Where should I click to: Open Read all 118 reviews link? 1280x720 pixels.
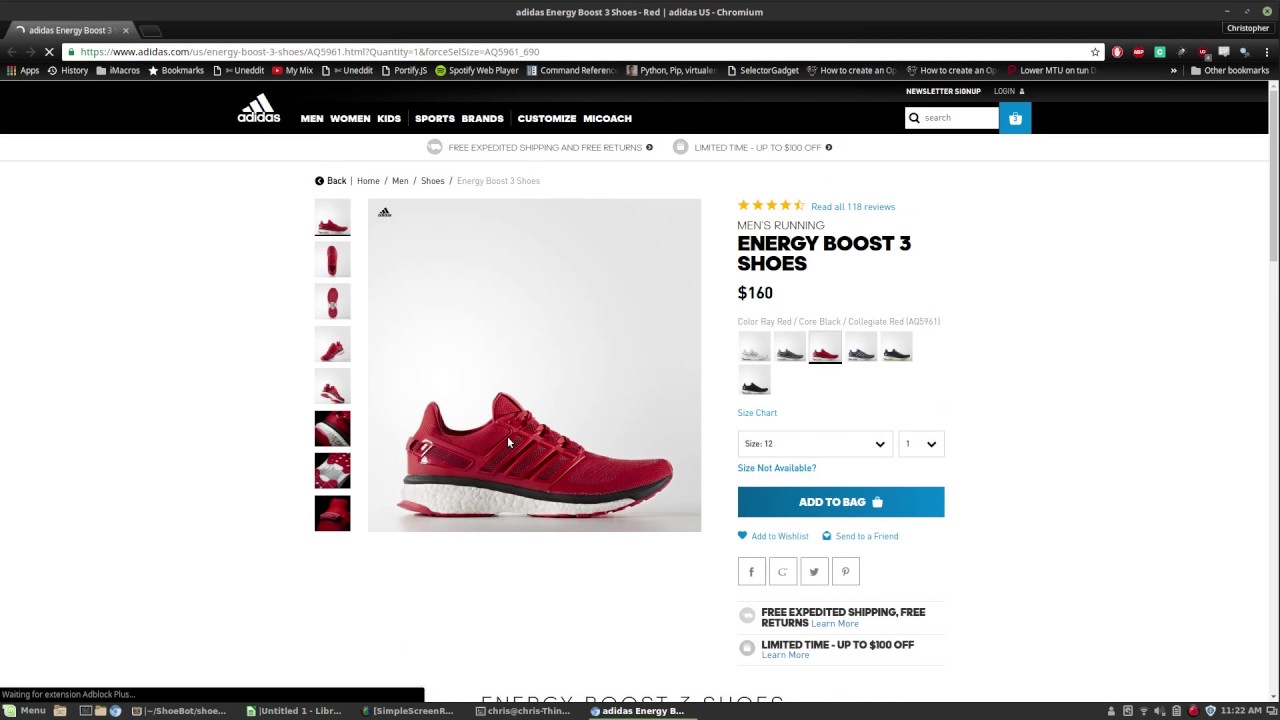coord(853,207)
